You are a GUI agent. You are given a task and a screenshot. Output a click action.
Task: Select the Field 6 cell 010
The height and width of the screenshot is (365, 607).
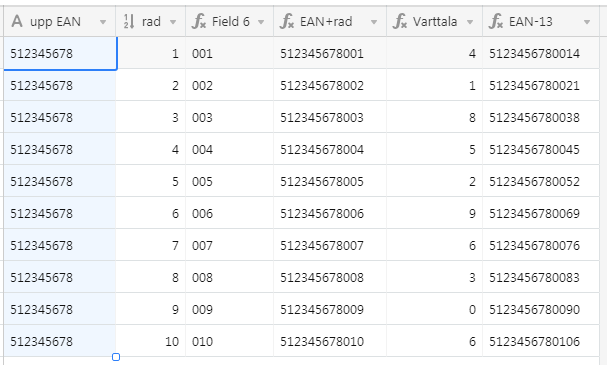coord(230,341)
